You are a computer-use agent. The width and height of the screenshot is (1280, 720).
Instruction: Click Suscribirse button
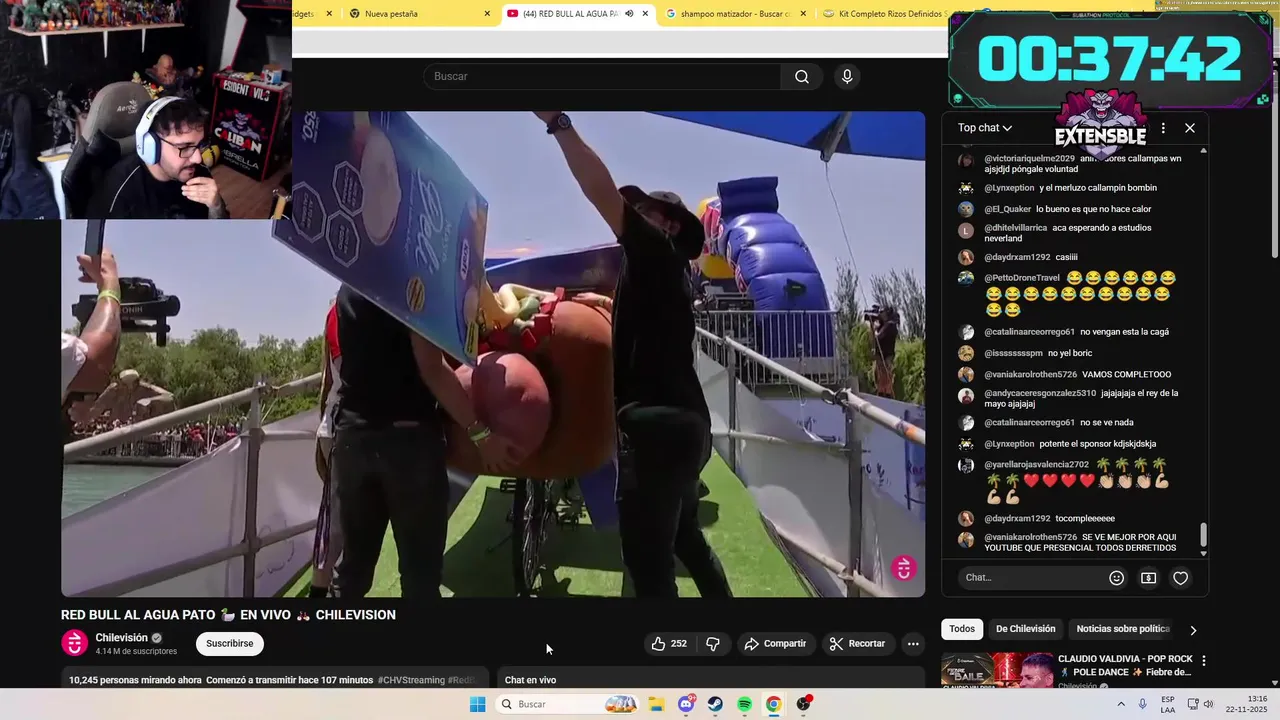[x=230, y=644]
